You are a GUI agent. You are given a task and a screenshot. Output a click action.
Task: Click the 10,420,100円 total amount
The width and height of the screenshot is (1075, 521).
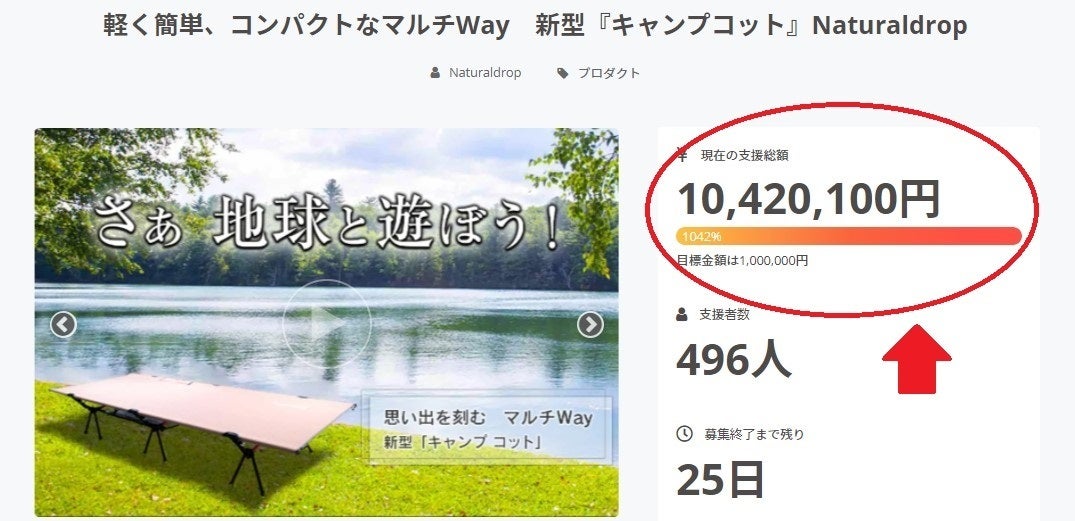(808, 199)
